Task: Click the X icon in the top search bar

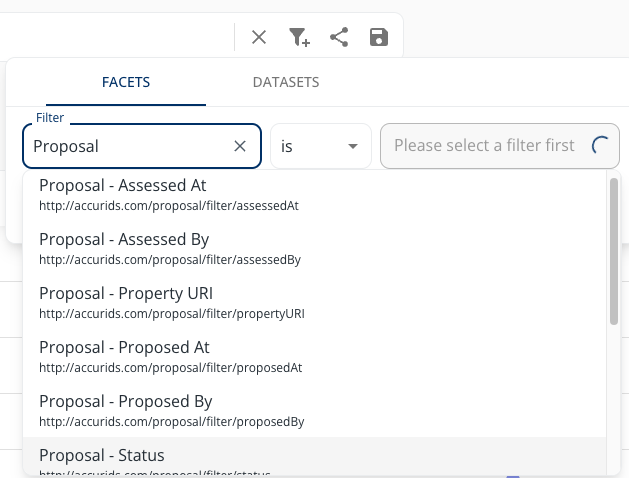Action: pyautogui.click(x=259, y=38)
